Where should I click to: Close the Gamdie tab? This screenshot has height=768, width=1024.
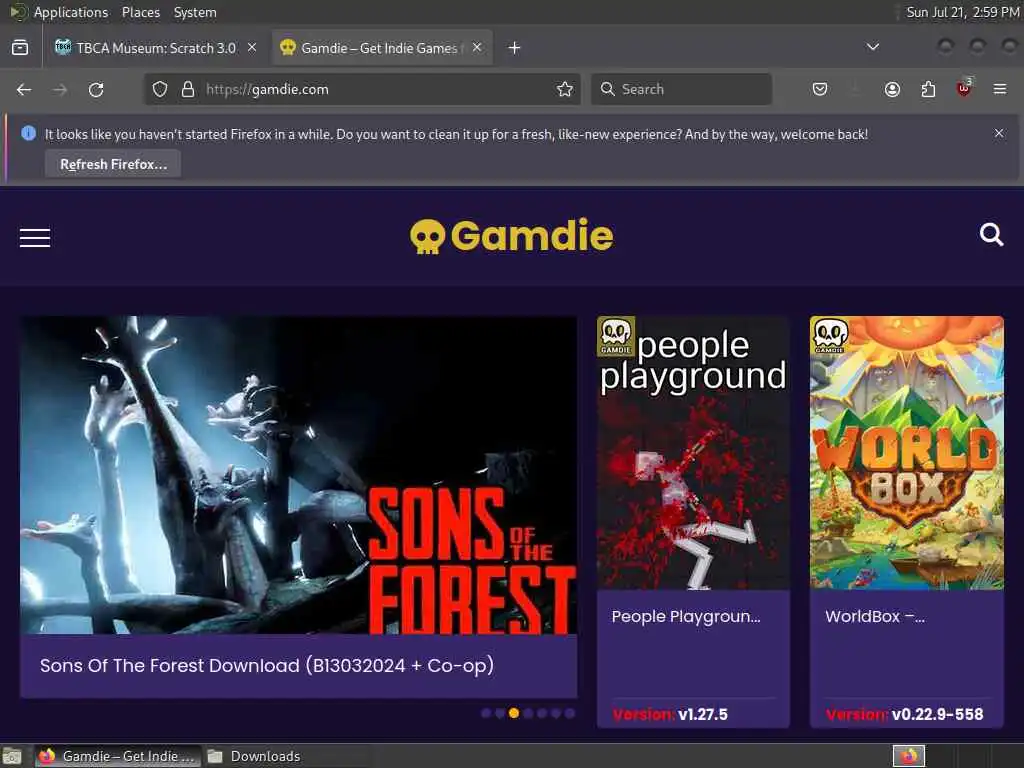(x=477, y=47)
